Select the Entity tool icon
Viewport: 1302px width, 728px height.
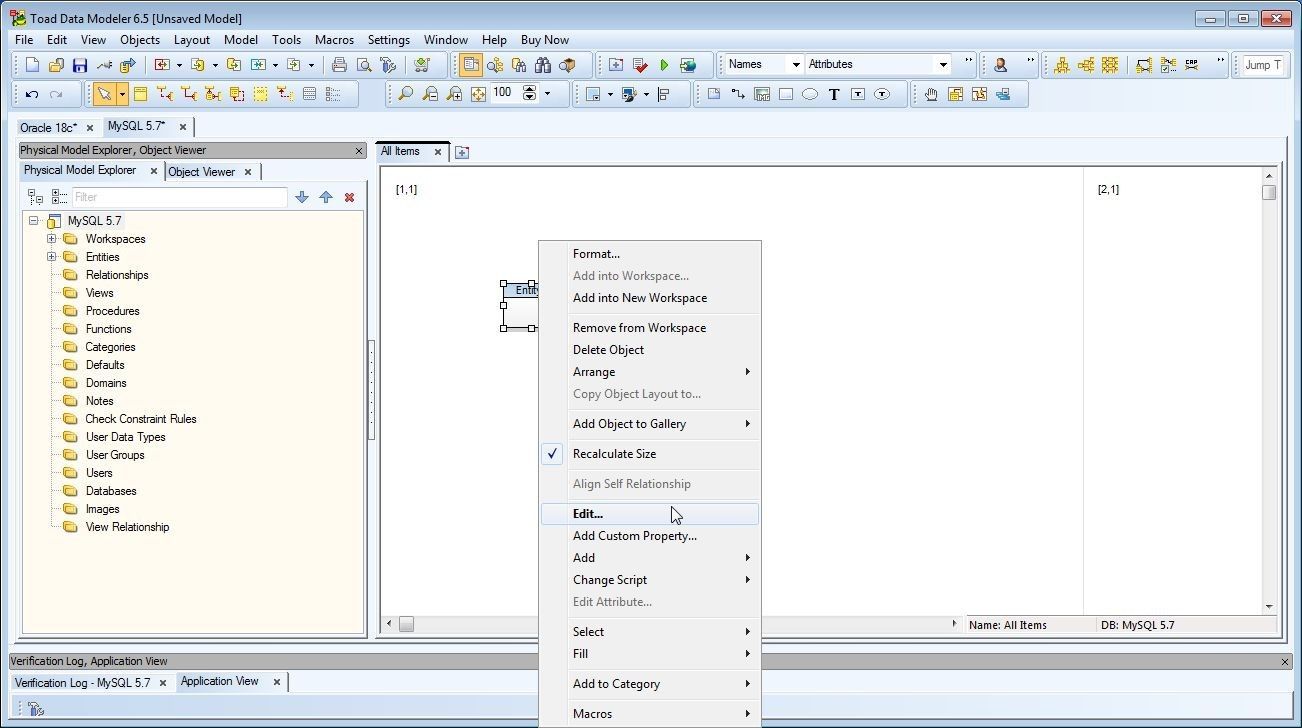coord(140,94)
